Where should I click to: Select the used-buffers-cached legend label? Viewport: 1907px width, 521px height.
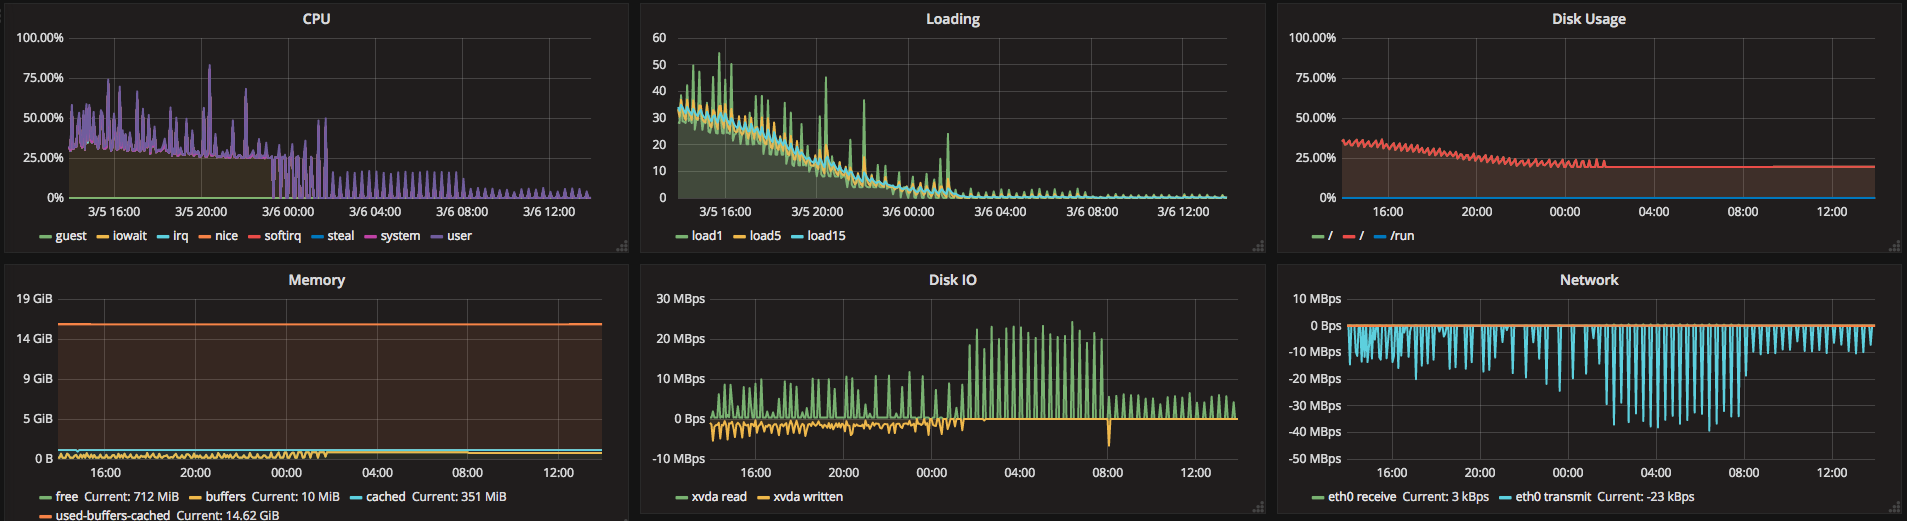click(112, 515)
